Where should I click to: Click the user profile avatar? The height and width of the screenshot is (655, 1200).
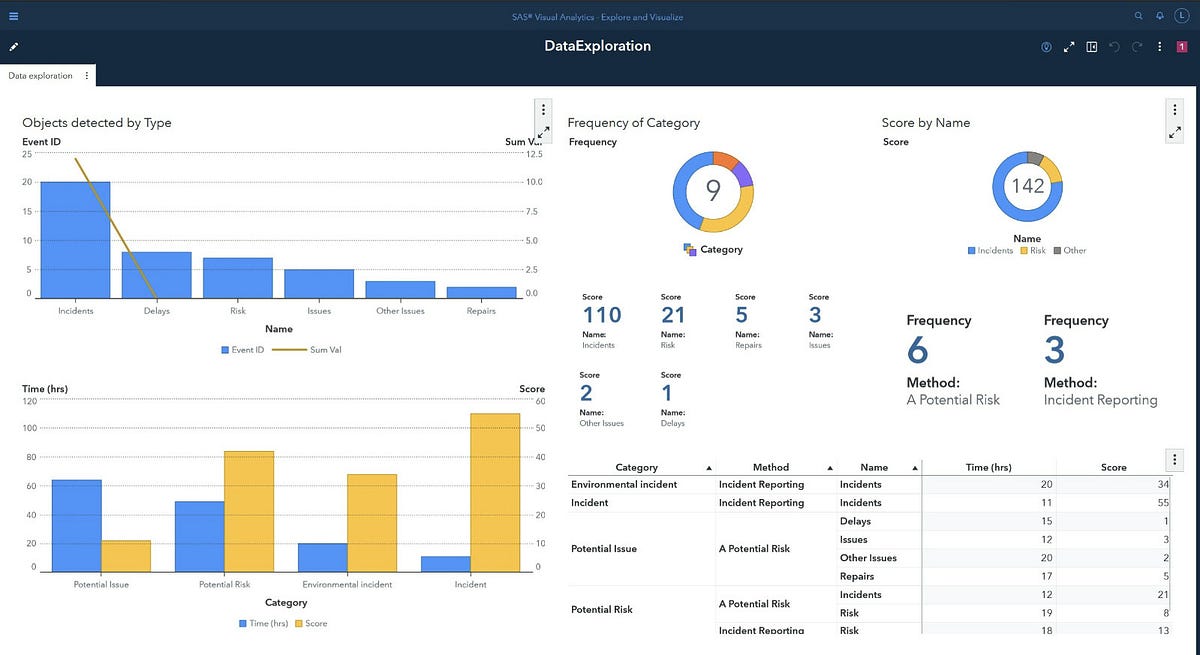pos(1181,16)
